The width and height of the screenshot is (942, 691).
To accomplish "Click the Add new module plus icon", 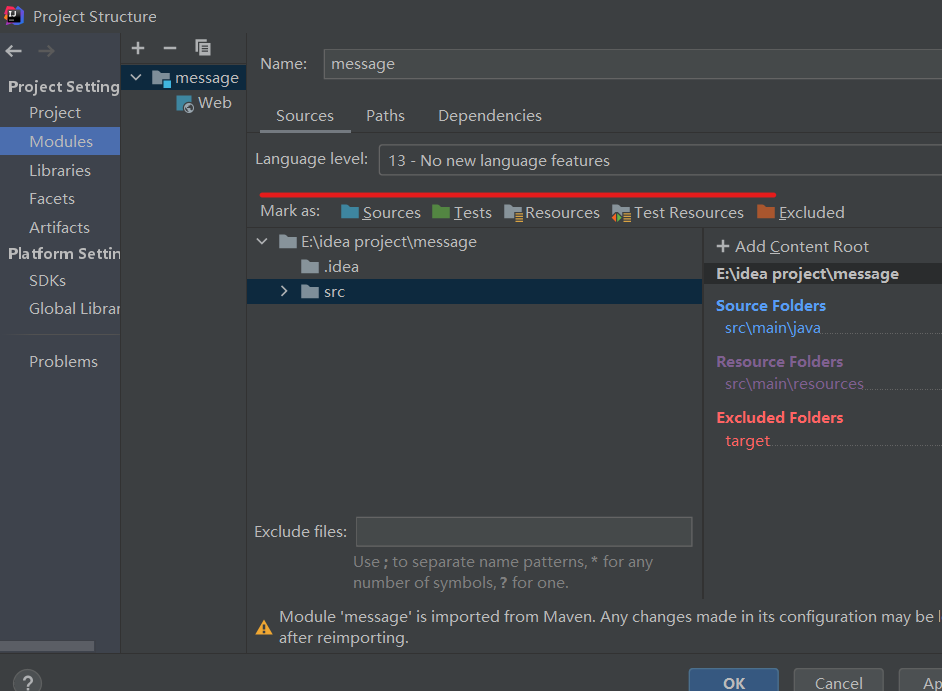I will pos(138,47).
